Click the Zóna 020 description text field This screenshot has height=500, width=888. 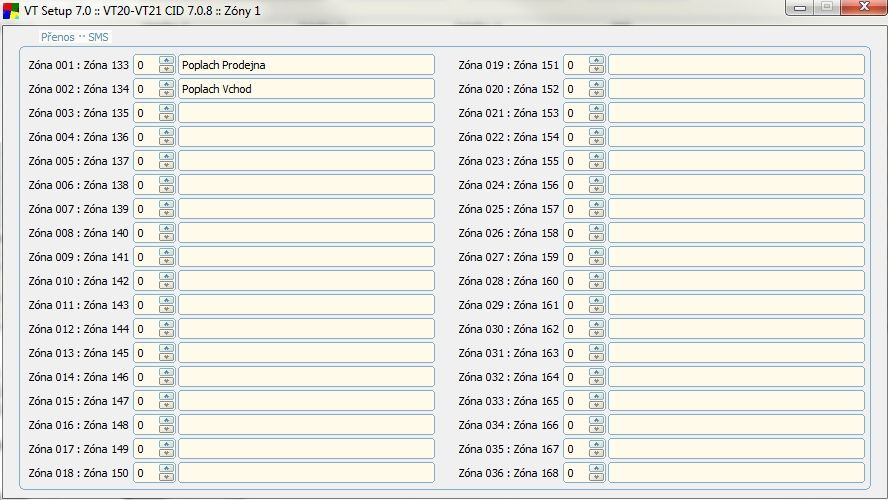click(x=736, y=89)
